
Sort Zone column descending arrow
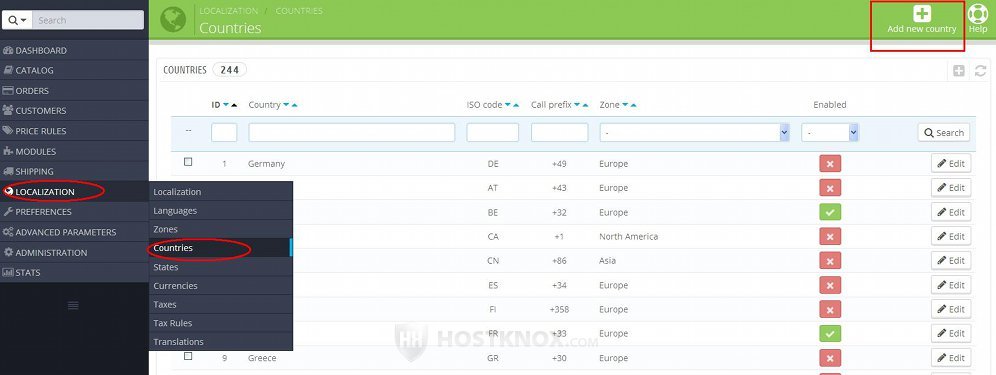click(625, 105)
